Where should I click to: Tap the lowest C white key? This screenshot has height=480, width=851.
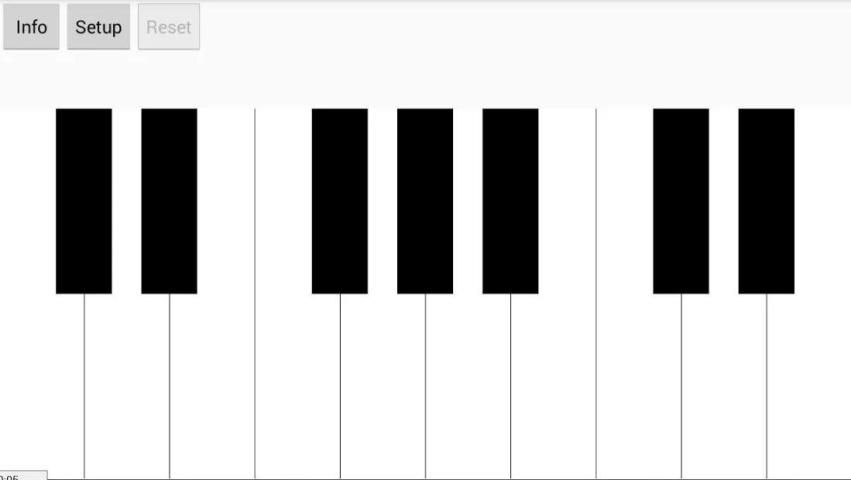42,386
